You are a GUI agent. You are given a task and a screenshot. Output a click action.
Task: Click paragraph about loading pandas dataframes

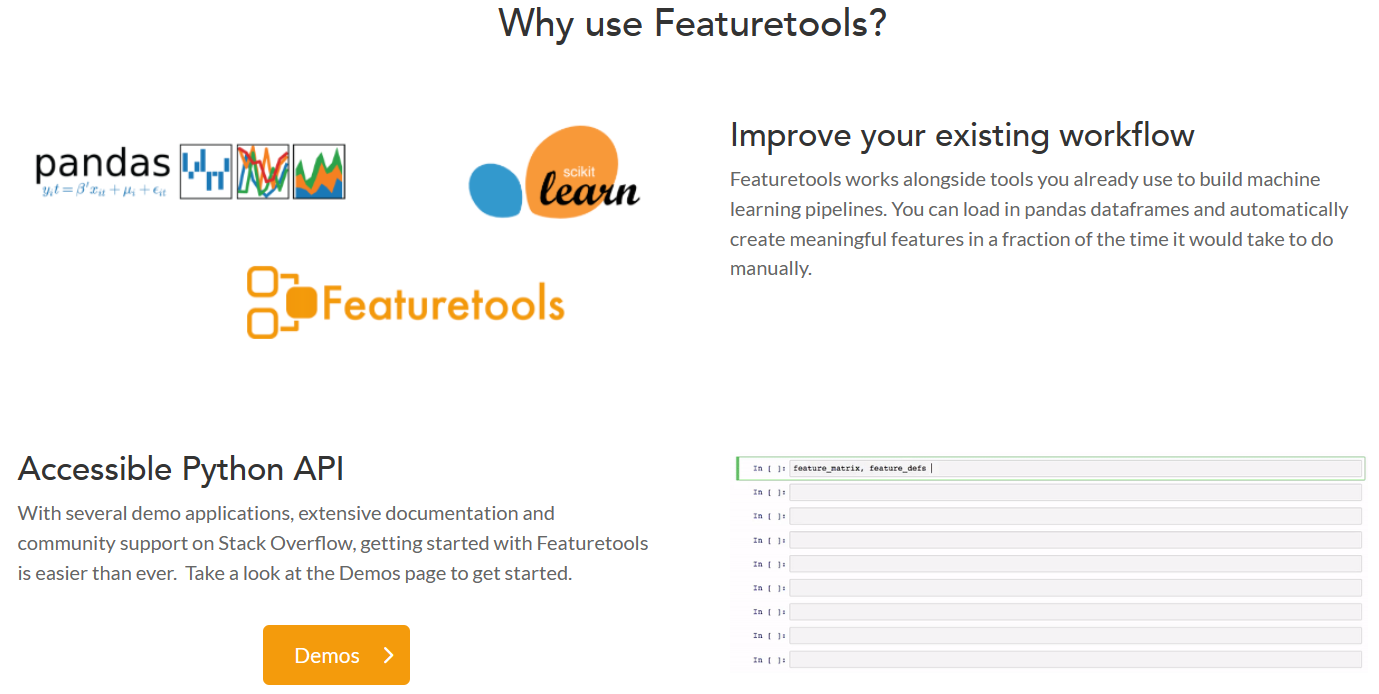click(x=1039, y=224)
